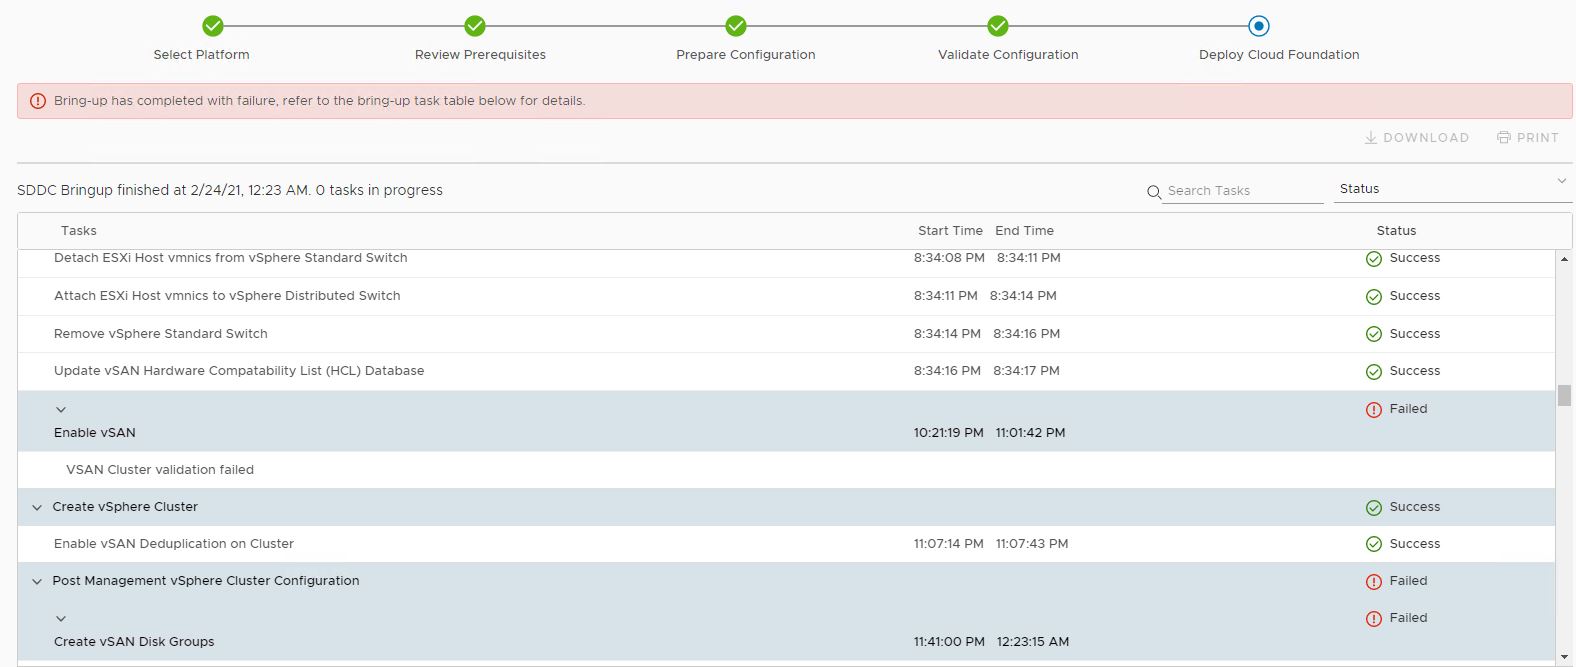Click the Failed icon on Enable vSAN row
Screen dimensions: 1576x667
pos(1374,410)
